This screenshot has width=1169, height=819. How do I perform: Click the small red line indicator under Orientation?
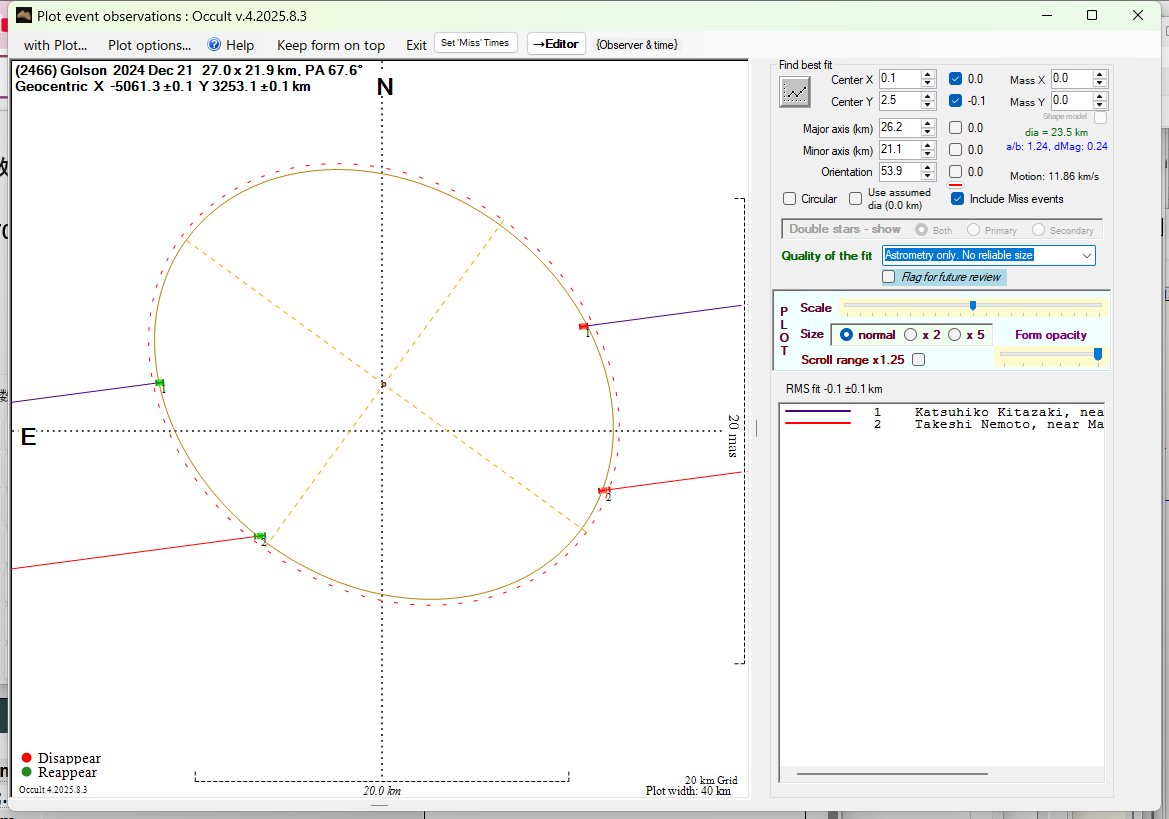(955, 185)
